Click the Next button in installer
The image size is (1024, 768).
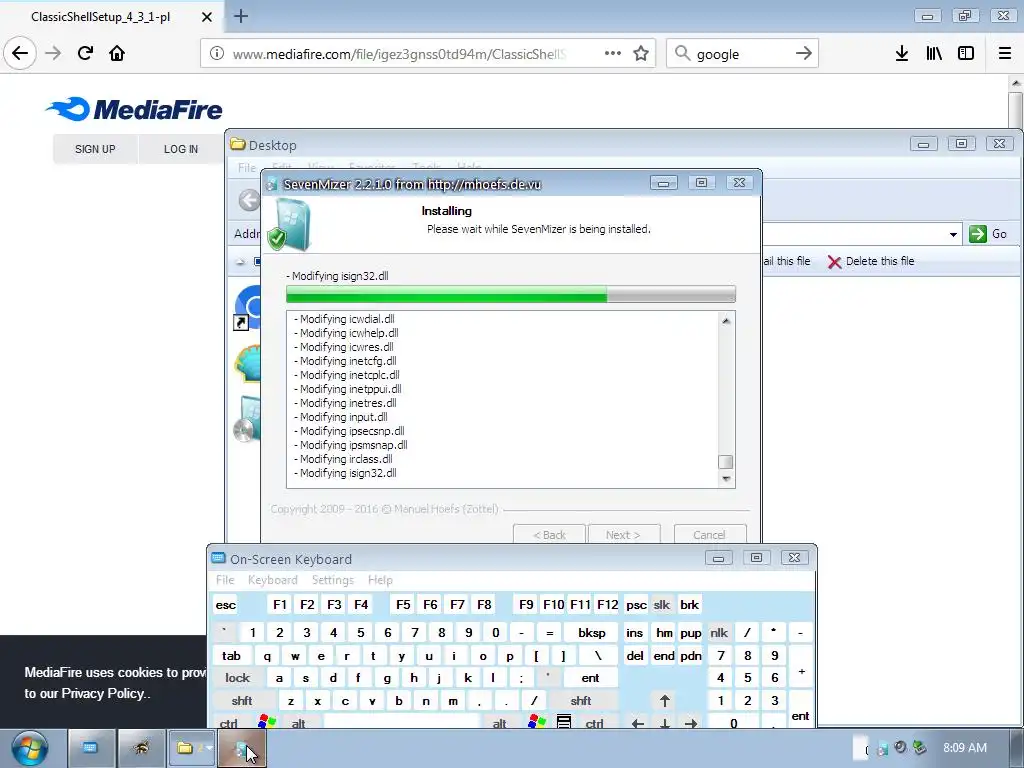click(623, 535)
